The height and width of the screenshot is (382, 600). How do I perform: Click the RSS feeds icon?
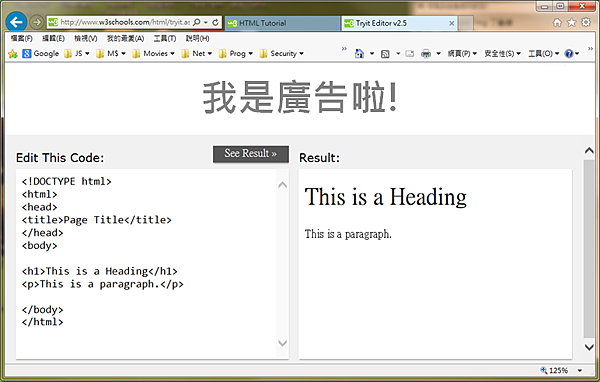[x=385, y=54]
